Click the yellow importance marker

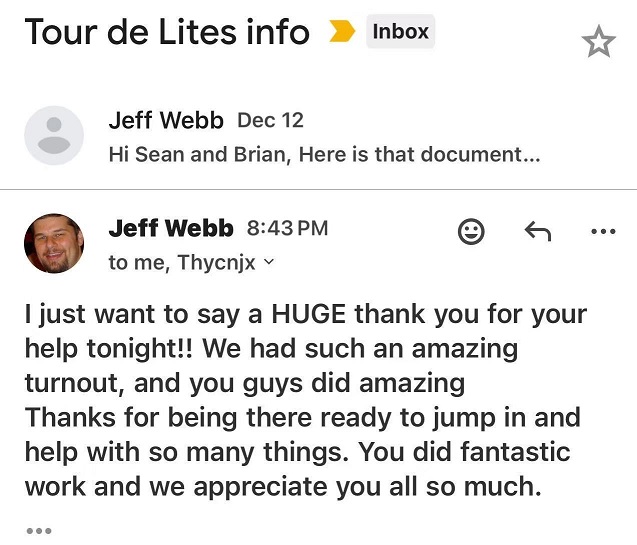[x=342, y=33]
